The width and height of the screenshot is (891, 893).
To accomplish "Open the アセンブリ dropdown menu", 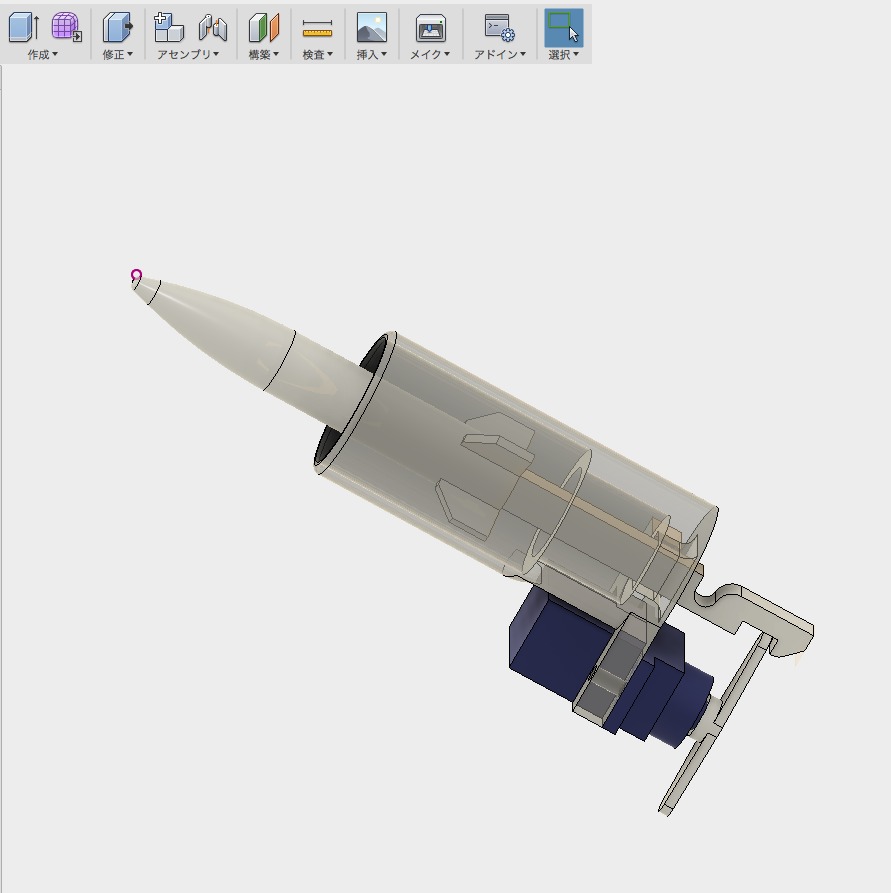I will pyautogui.click(x=189, y=54).
